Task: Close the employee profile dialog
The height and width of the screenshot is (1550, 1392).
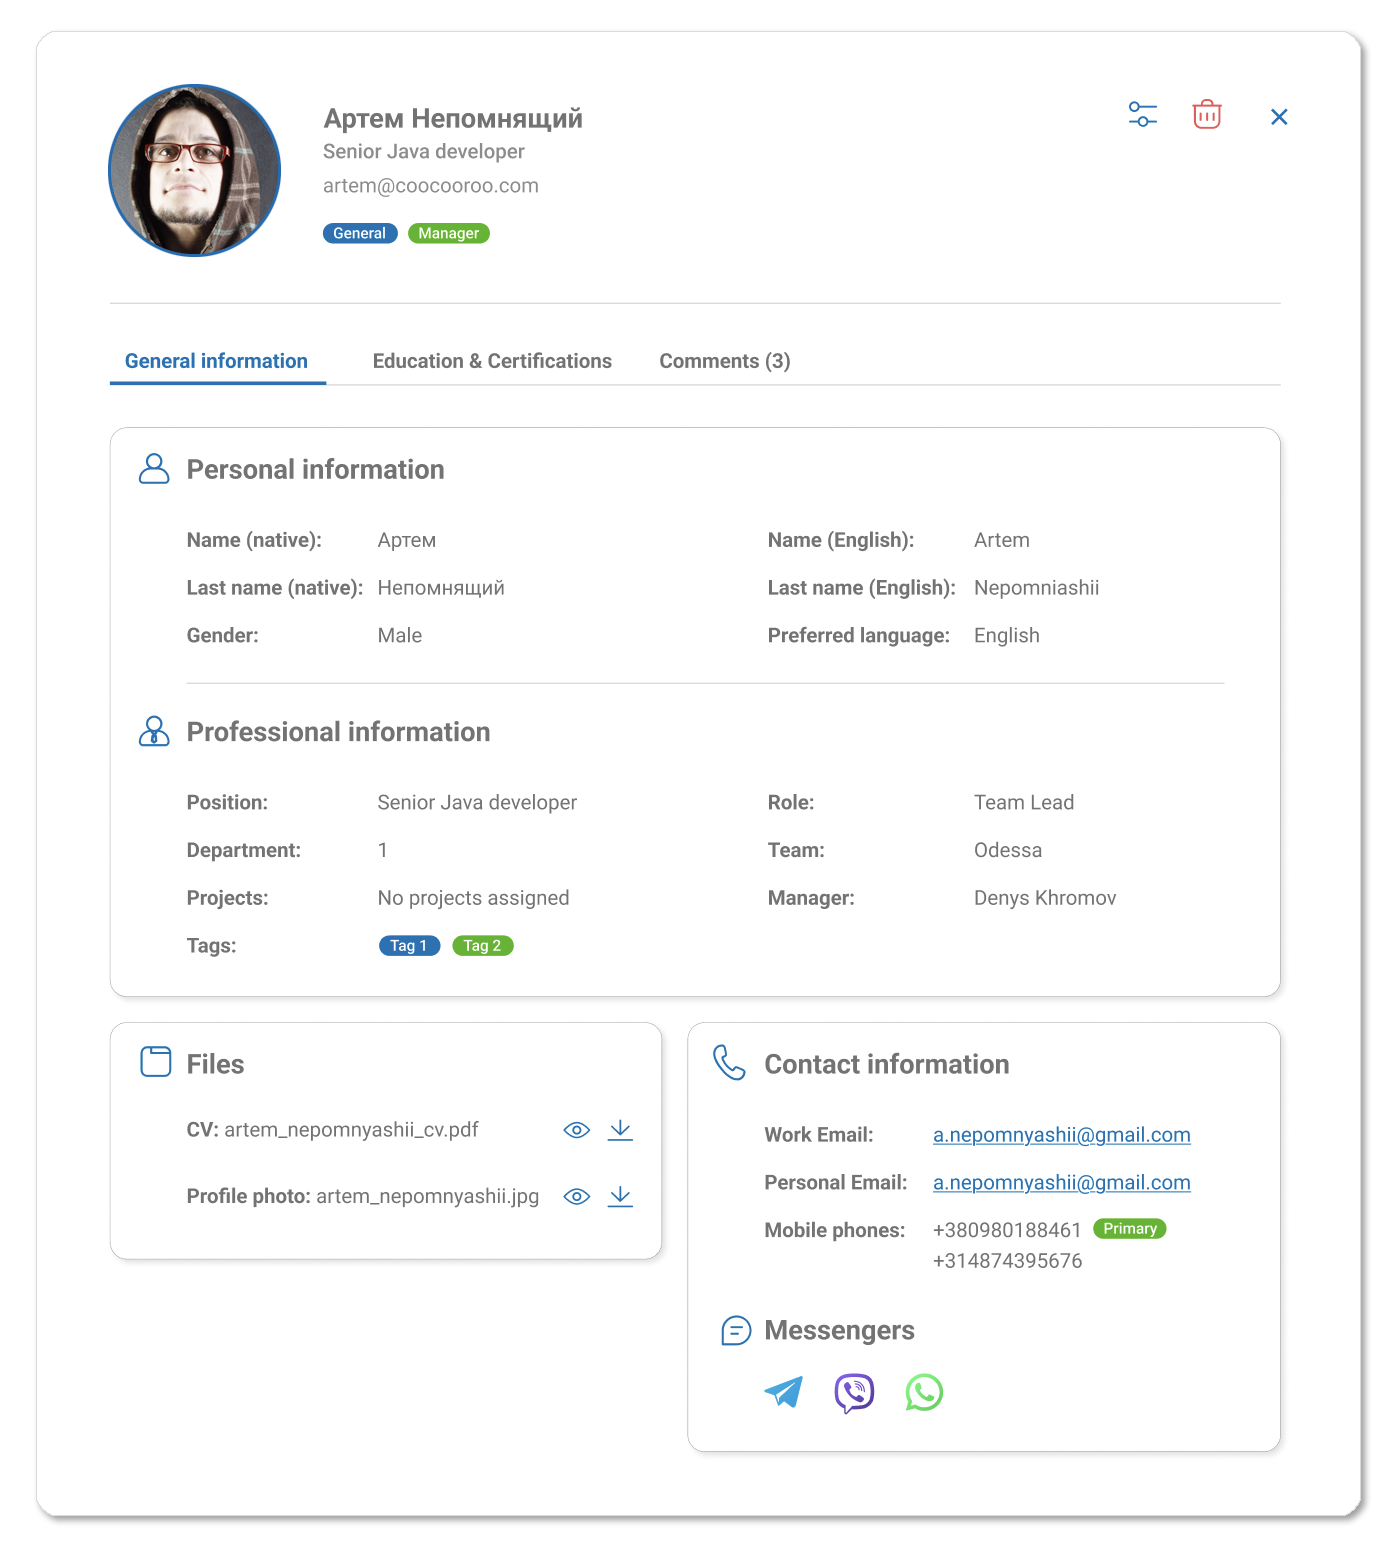Action: (1278, 117)
